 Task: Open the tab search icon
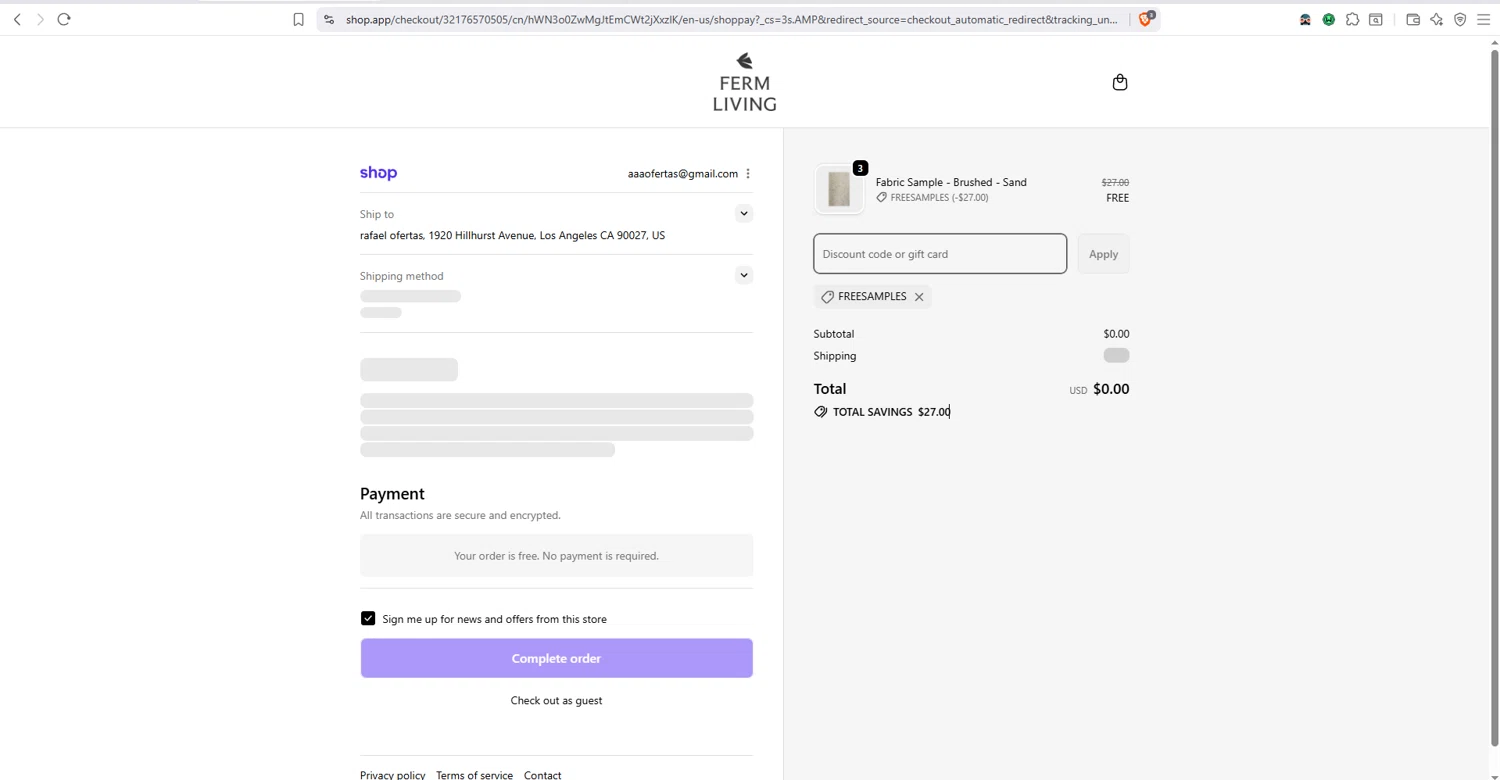pyautogui.click(x=1376, y=19)
